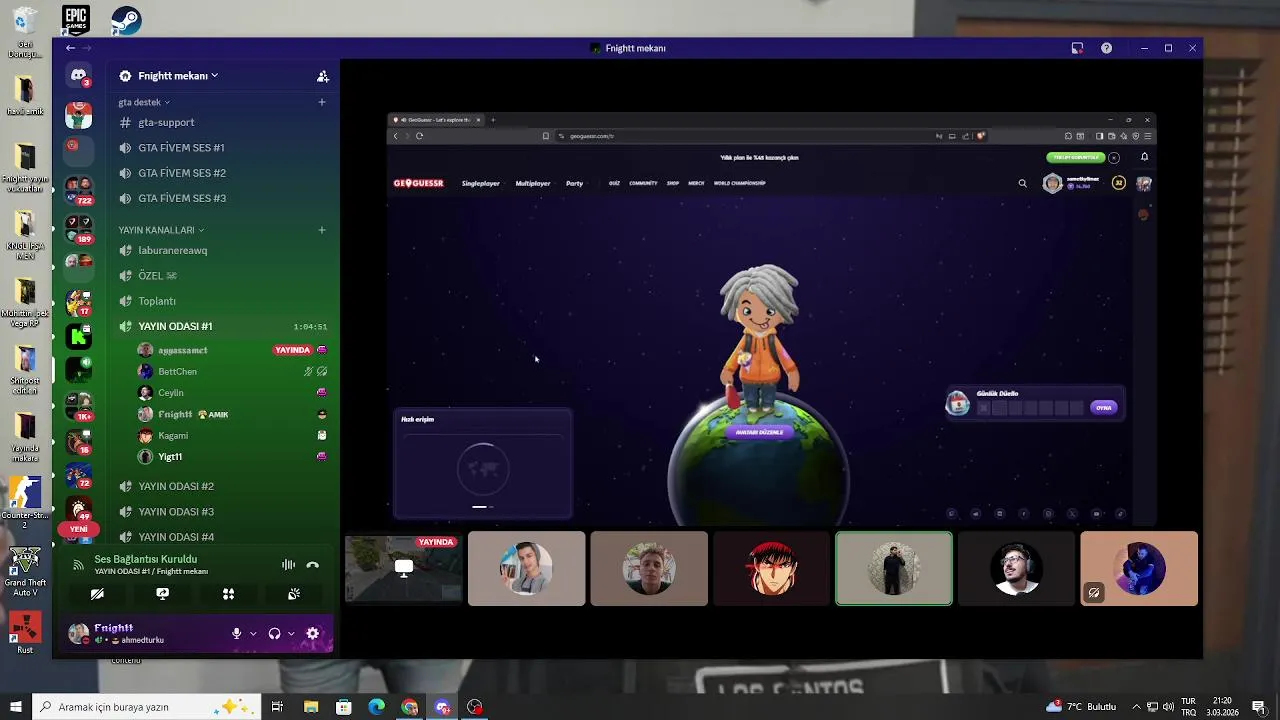1280x720 pixels.
Task: Select the Rust desktop shortcut
Action: 25,633
